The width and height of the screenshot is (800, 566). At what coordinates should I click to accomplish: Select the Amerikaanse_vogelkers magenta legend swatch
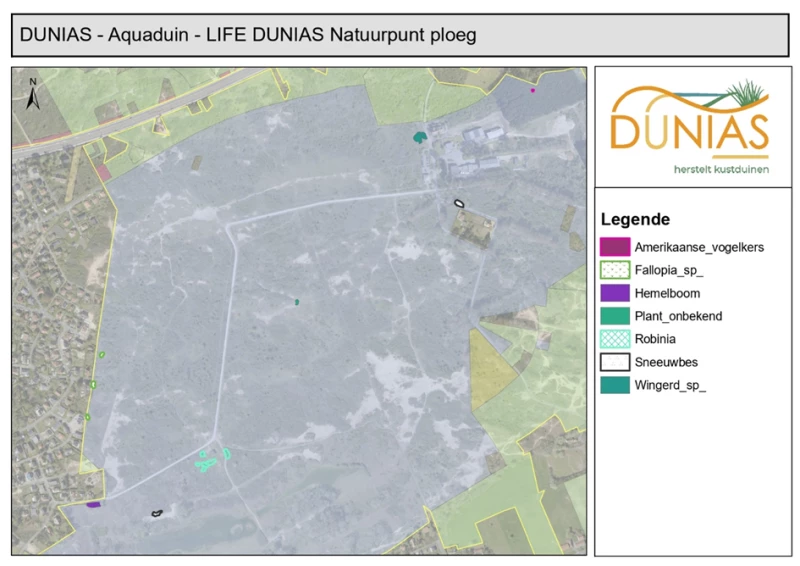point(615,247)
